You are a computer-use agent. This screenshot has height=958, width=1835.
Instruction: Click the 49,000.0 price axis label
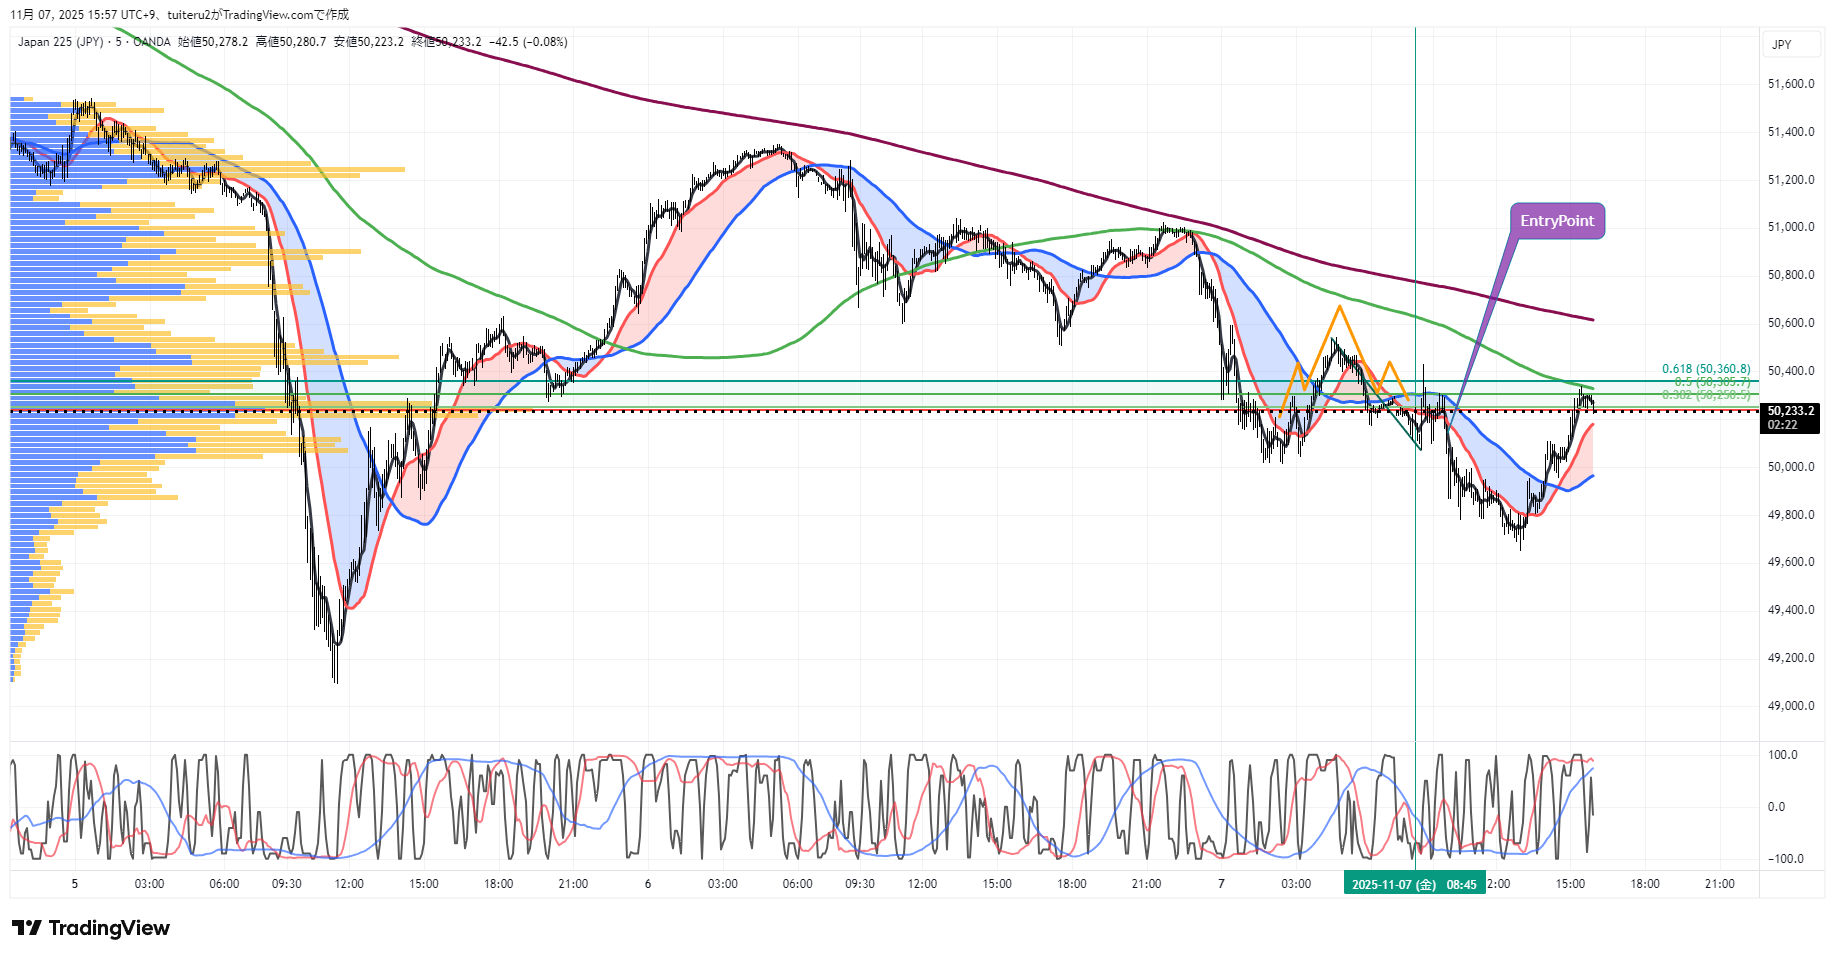click(1790, 706)
